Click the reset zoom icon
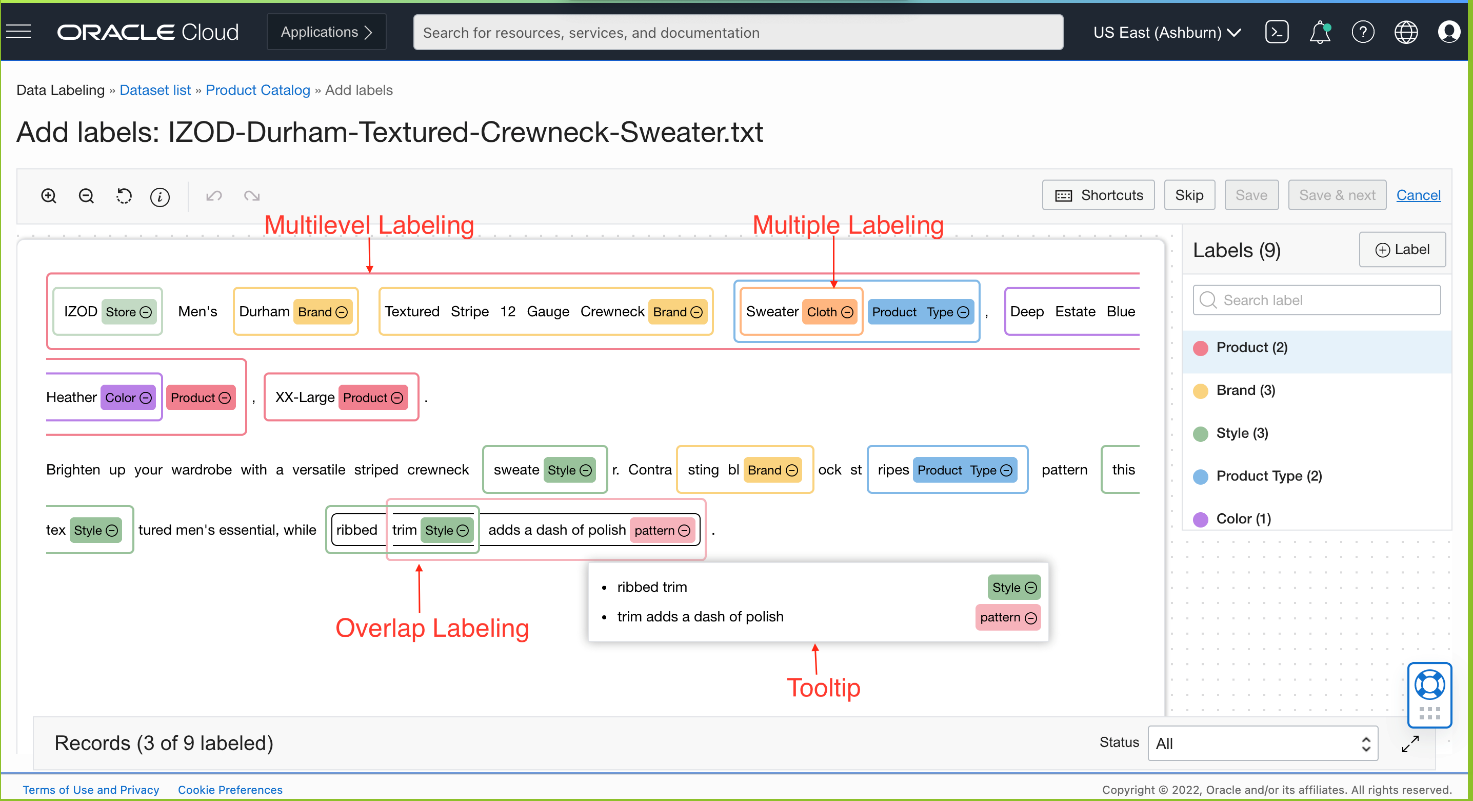 click(x=124, y=196)
